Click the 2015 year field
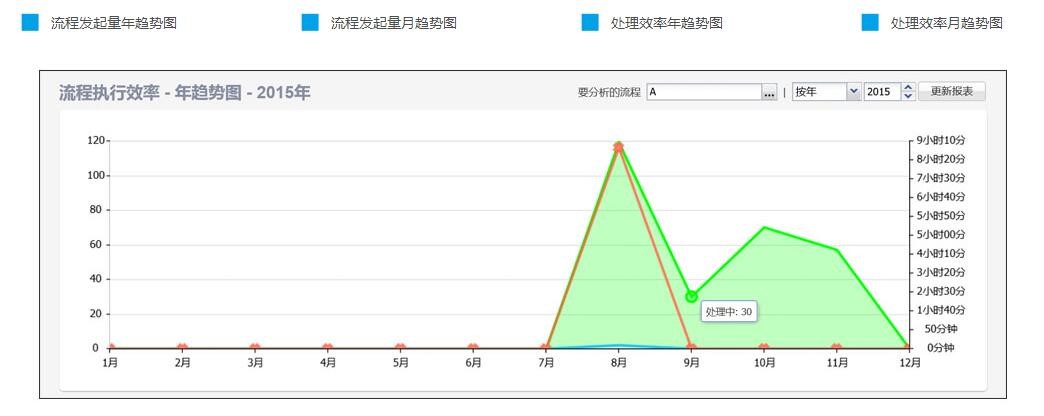 click(882, 92)
